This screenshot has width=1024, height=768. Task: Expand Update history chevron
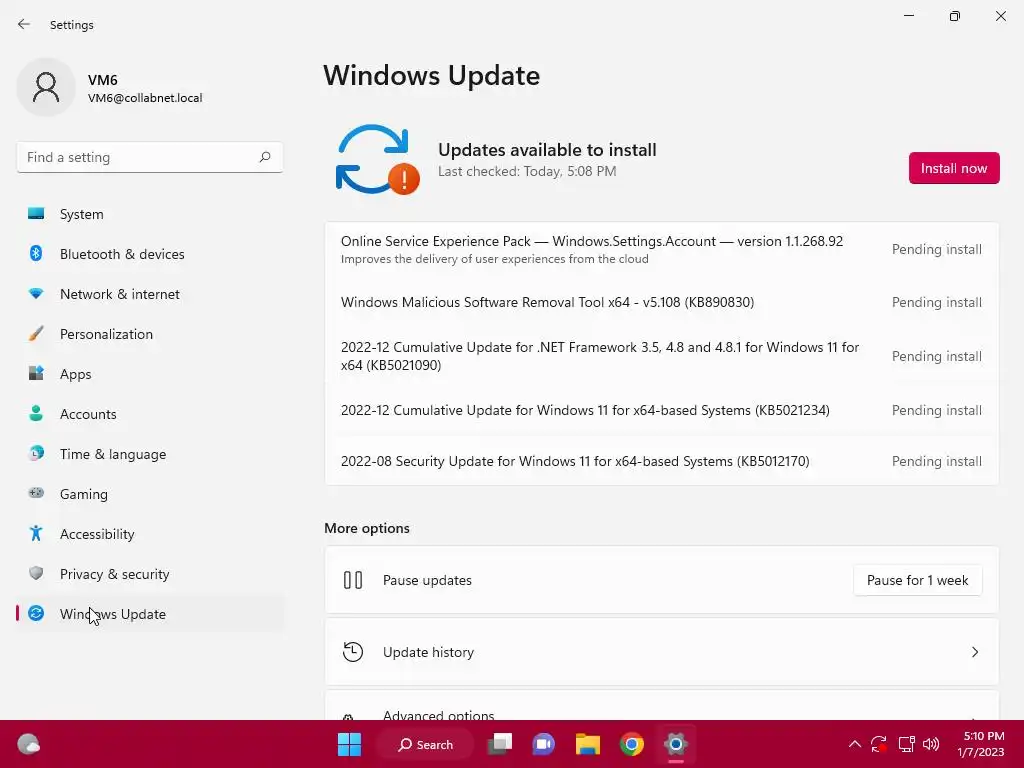point(974,652)
